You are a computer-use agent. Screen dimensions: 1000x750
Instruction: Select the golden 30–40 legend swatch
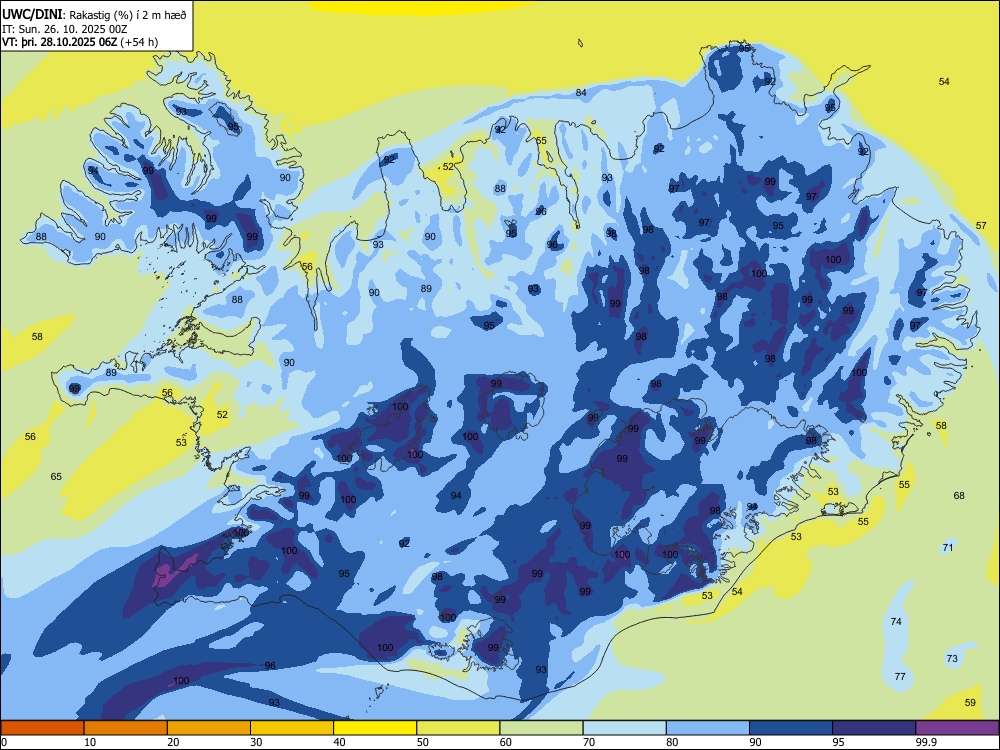click(292, 728)
